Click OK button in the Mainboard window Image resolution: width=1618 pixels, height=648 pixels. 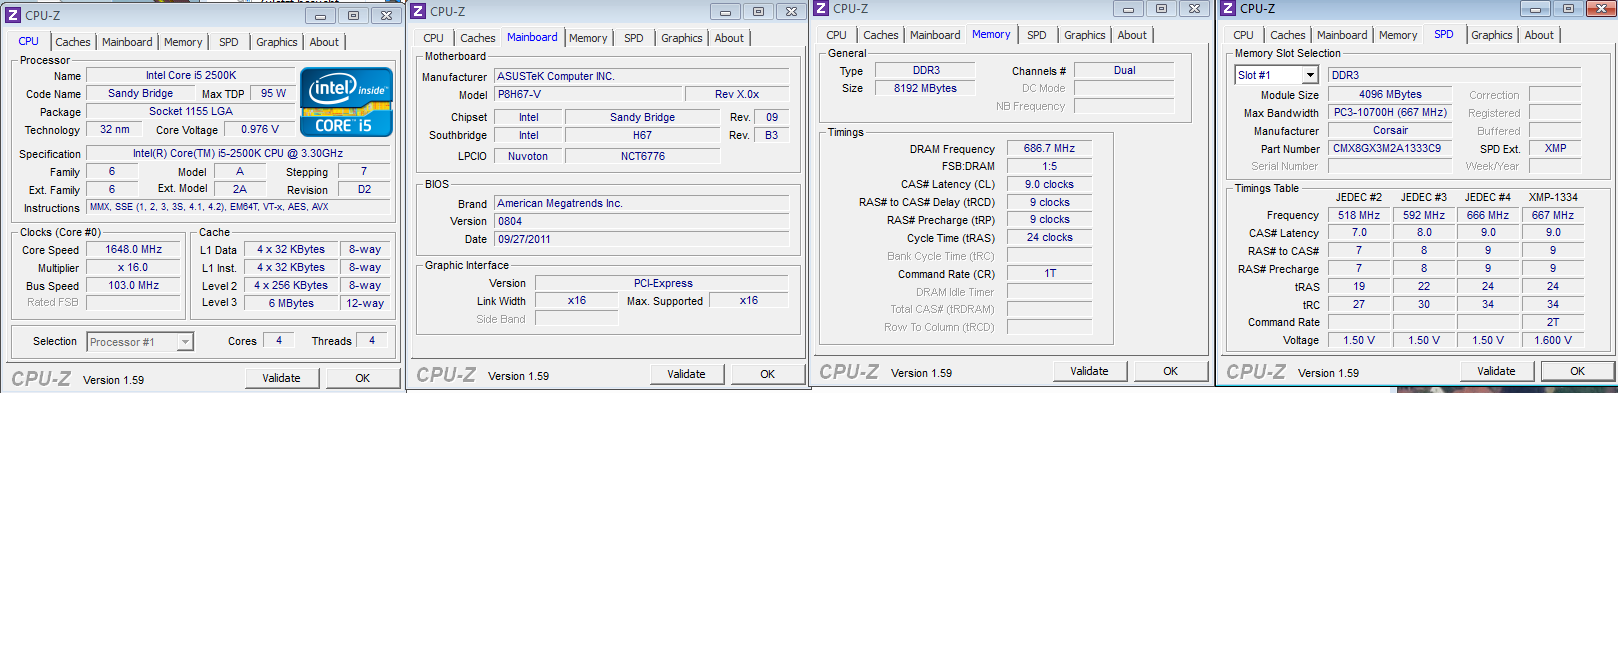768,374
